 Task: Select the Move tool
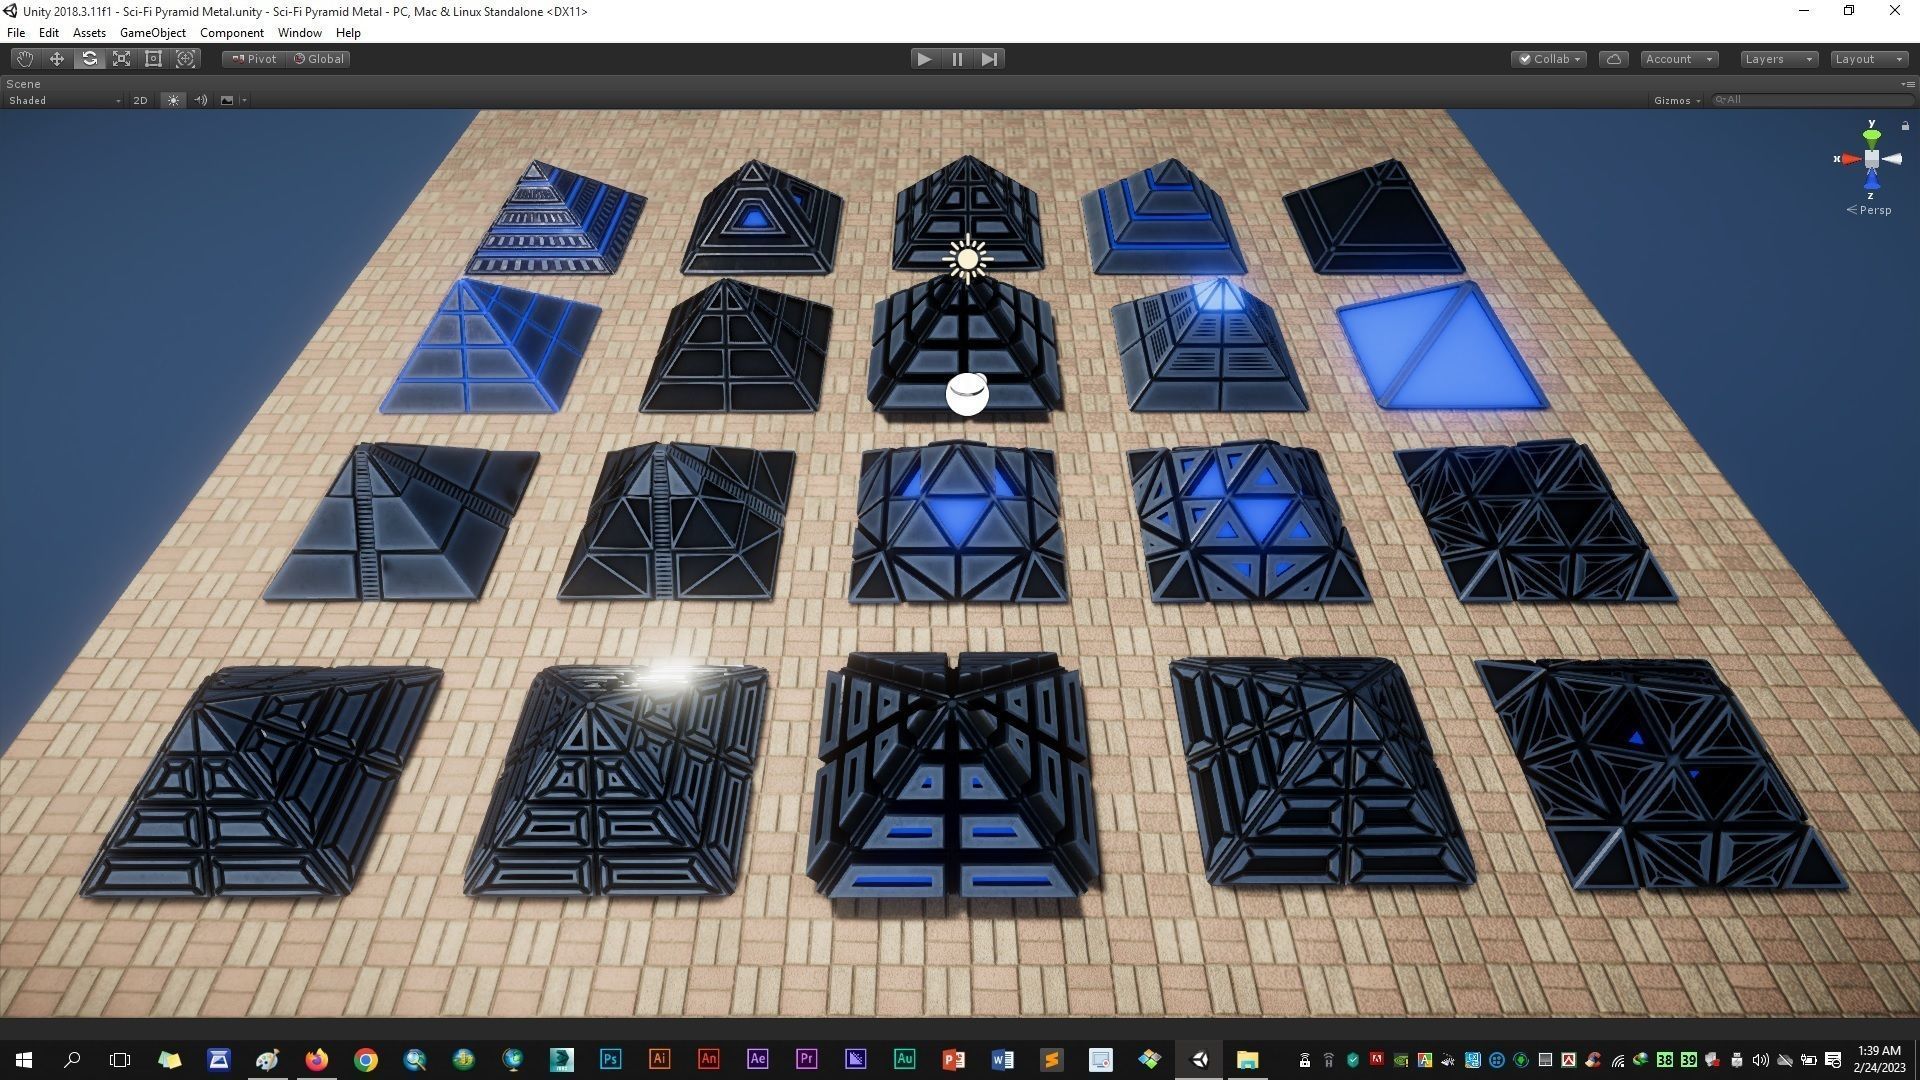57,59
